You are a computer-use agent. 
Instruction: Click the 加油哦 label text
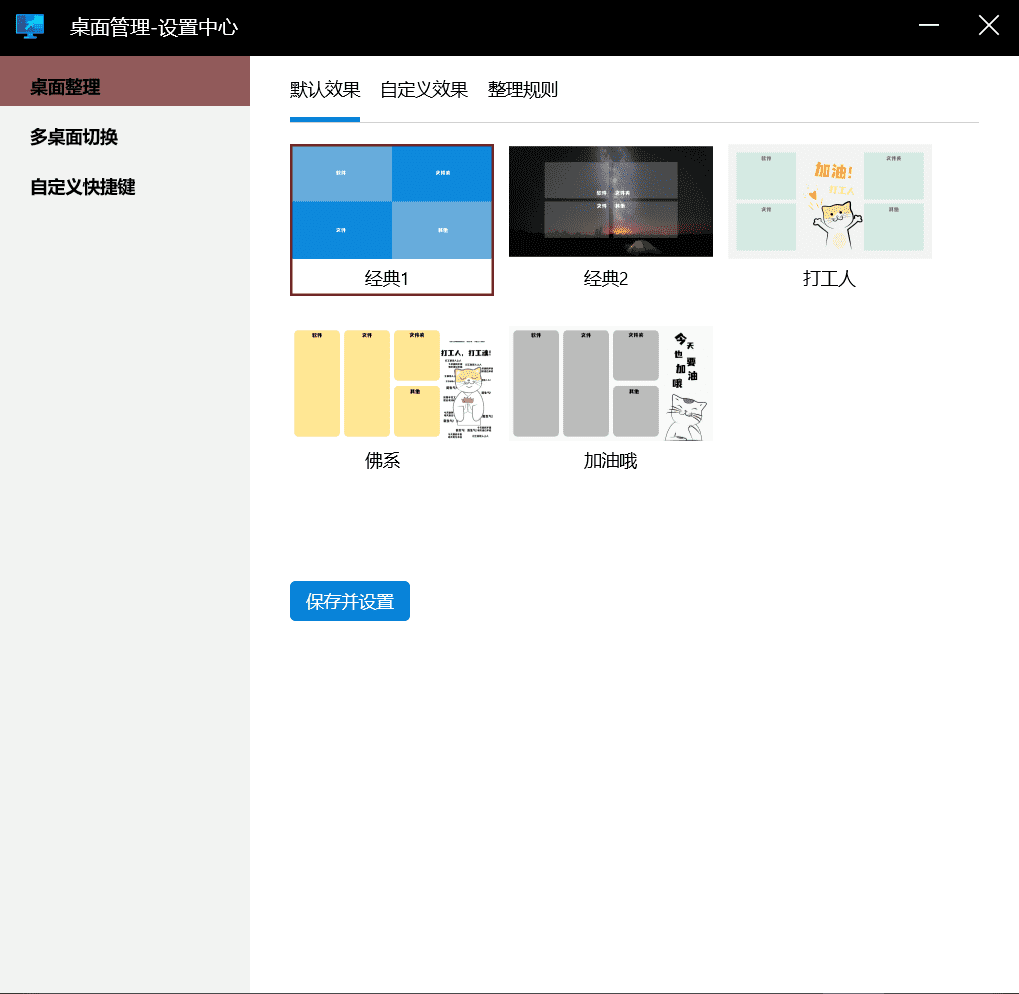[610, 461]
